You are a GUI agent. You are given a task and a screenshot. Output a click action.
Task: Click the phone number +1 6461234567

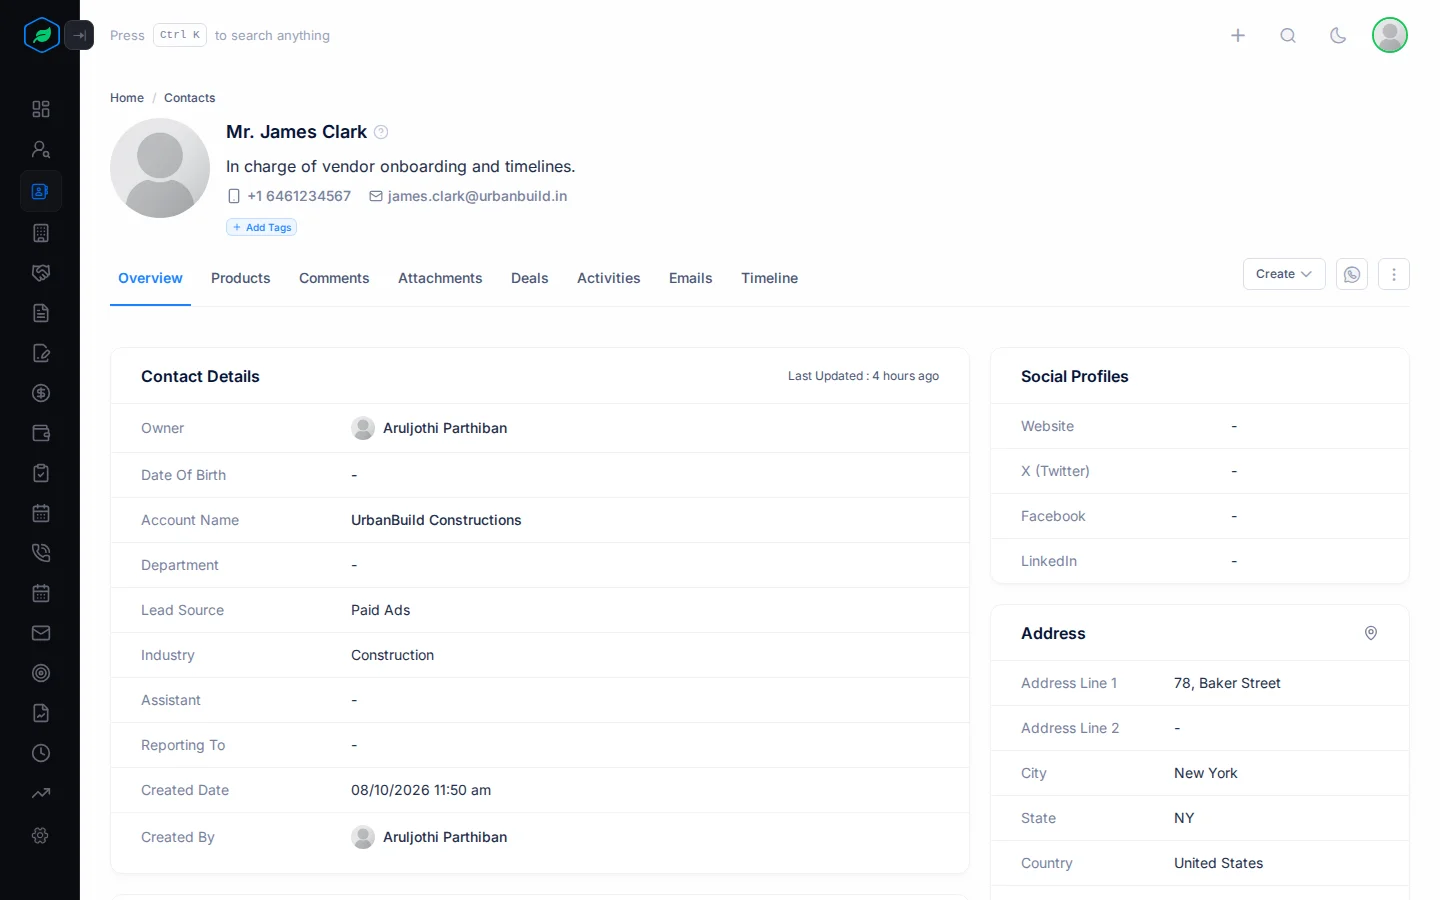[299, 196]
